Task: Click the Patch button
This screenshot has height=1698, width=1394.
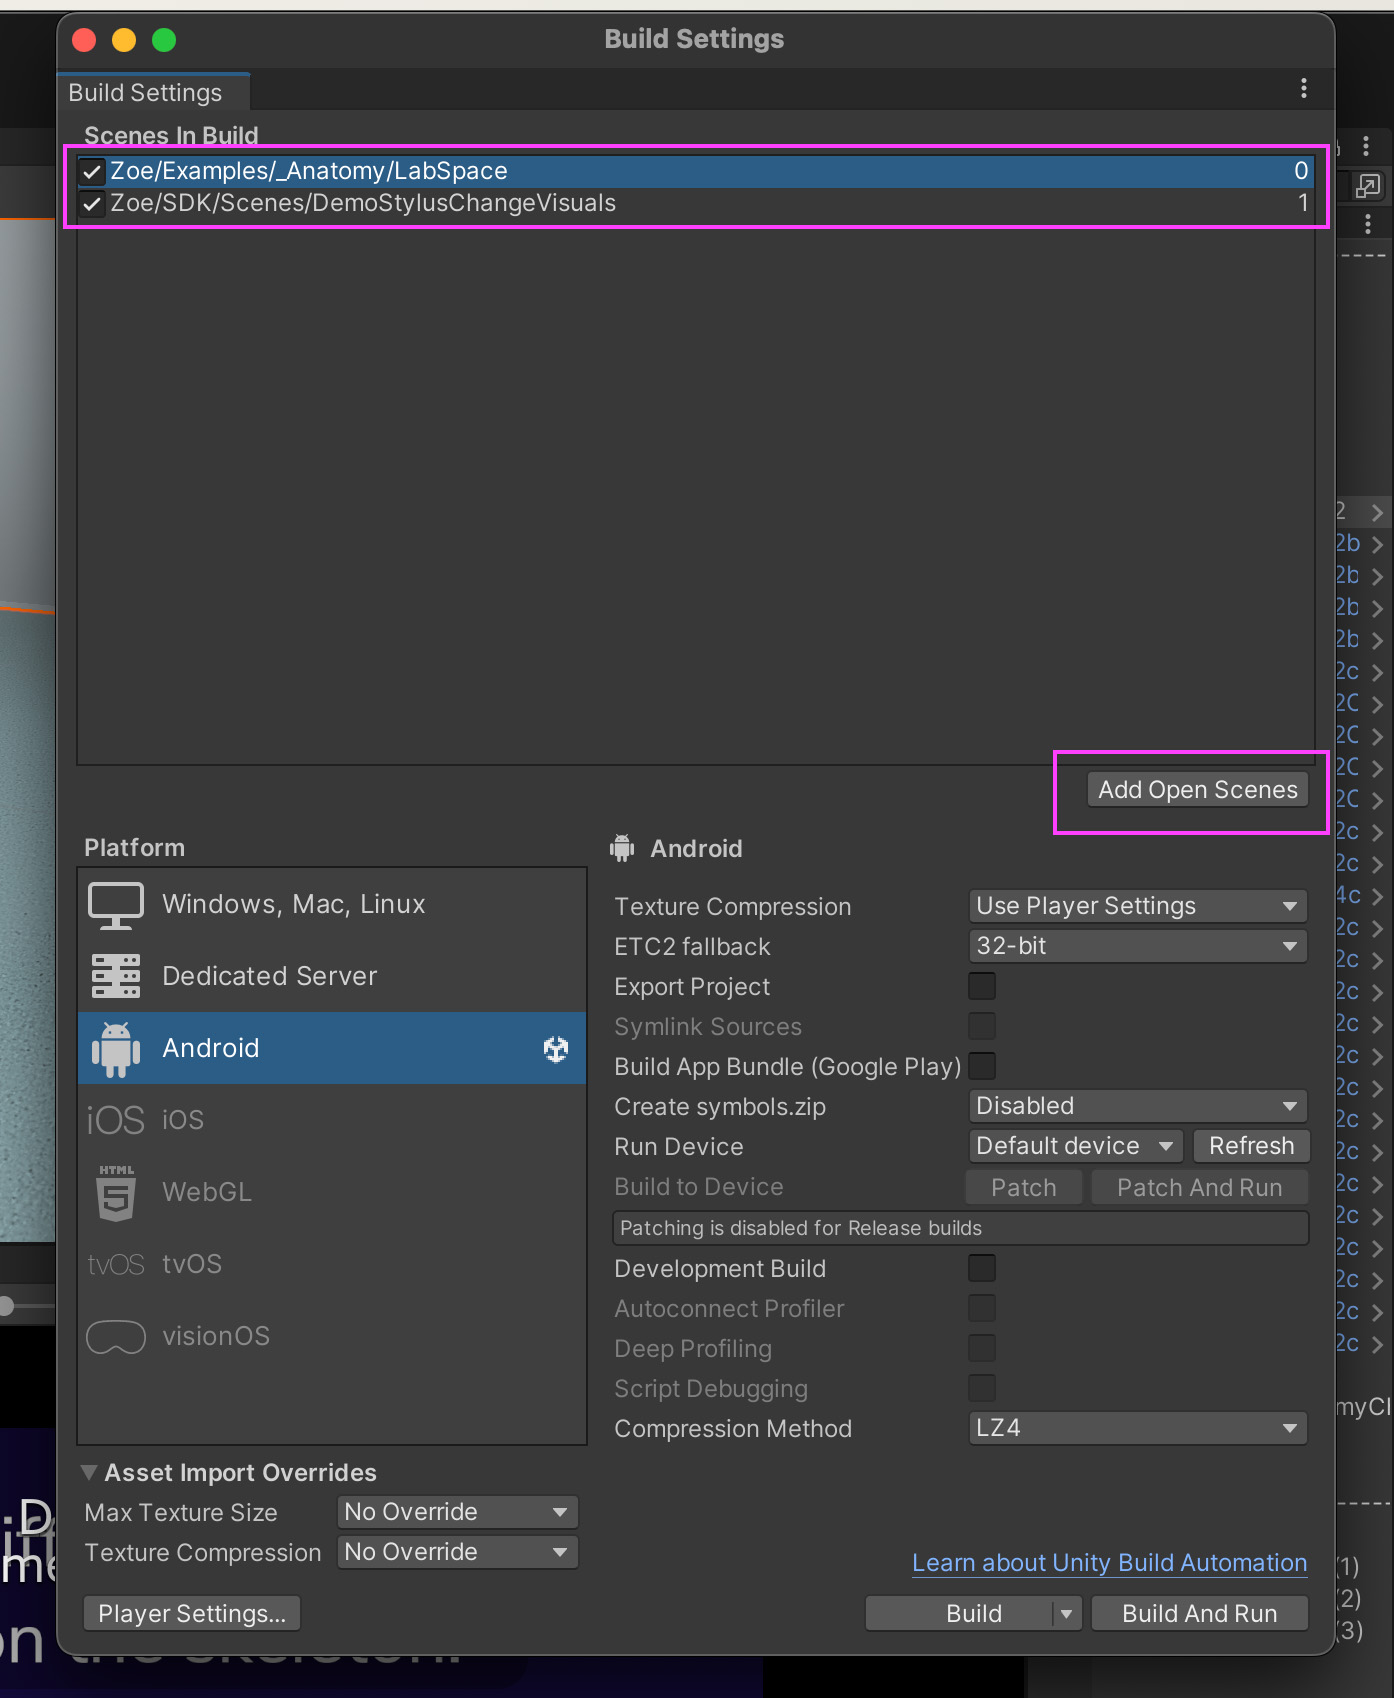Action: 1024,1187
